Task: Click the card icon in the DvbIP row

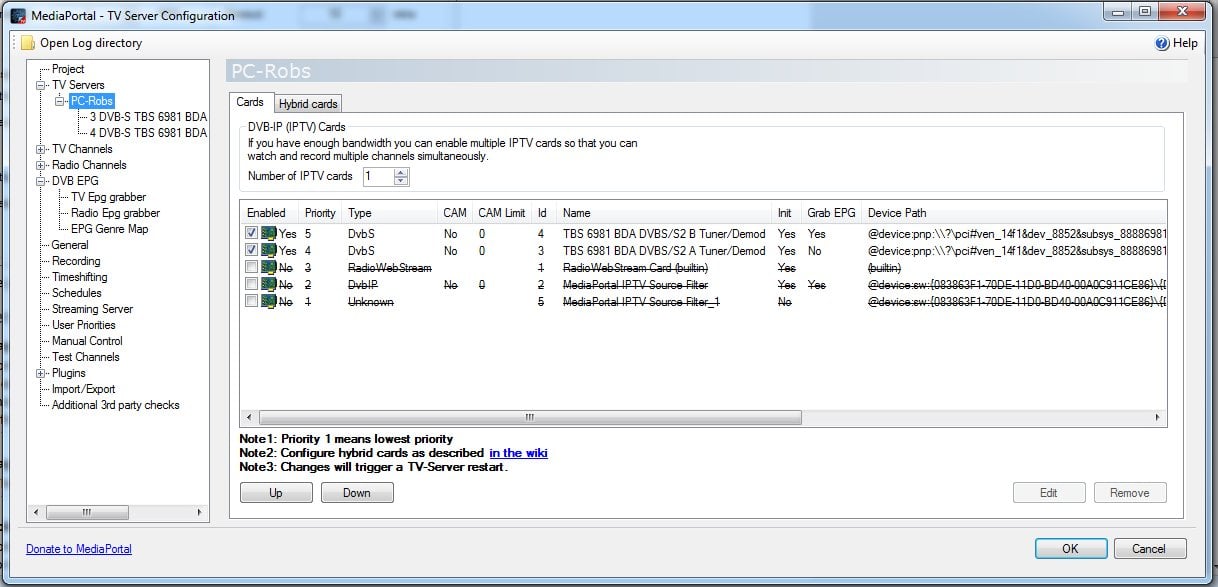Action: point(268,284)
